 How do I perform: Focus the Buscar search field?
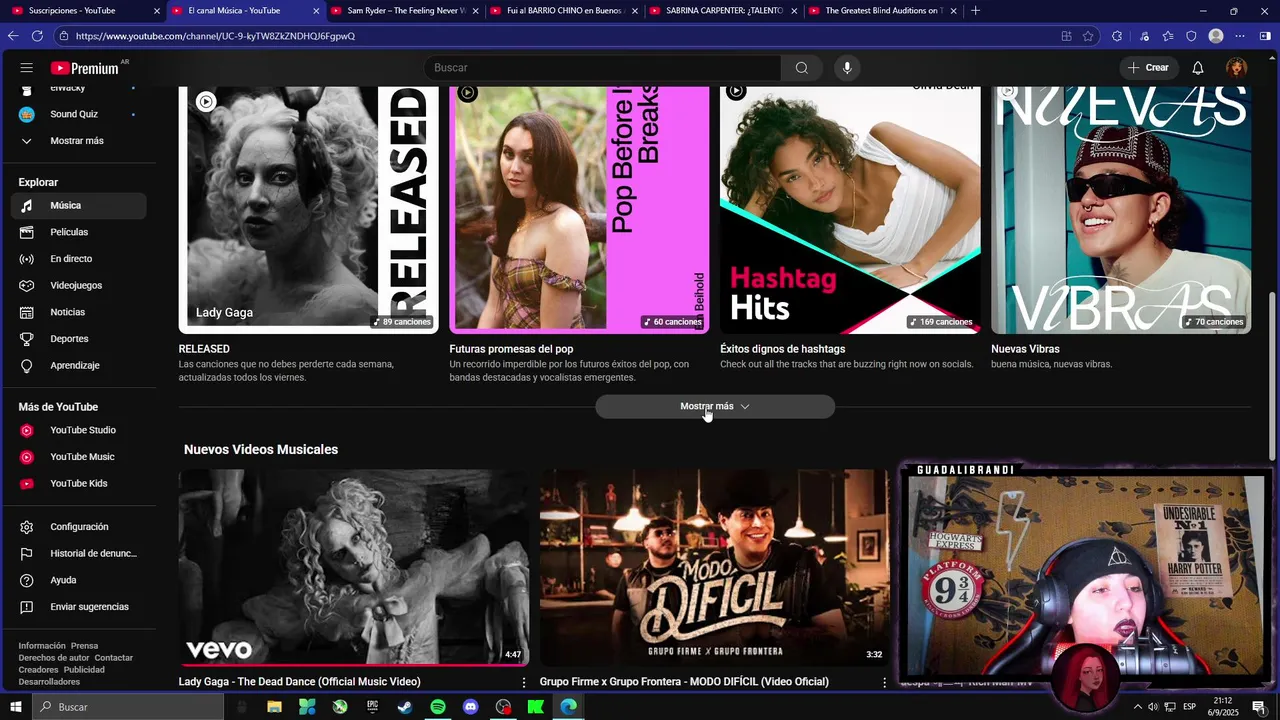click(603, 68)
